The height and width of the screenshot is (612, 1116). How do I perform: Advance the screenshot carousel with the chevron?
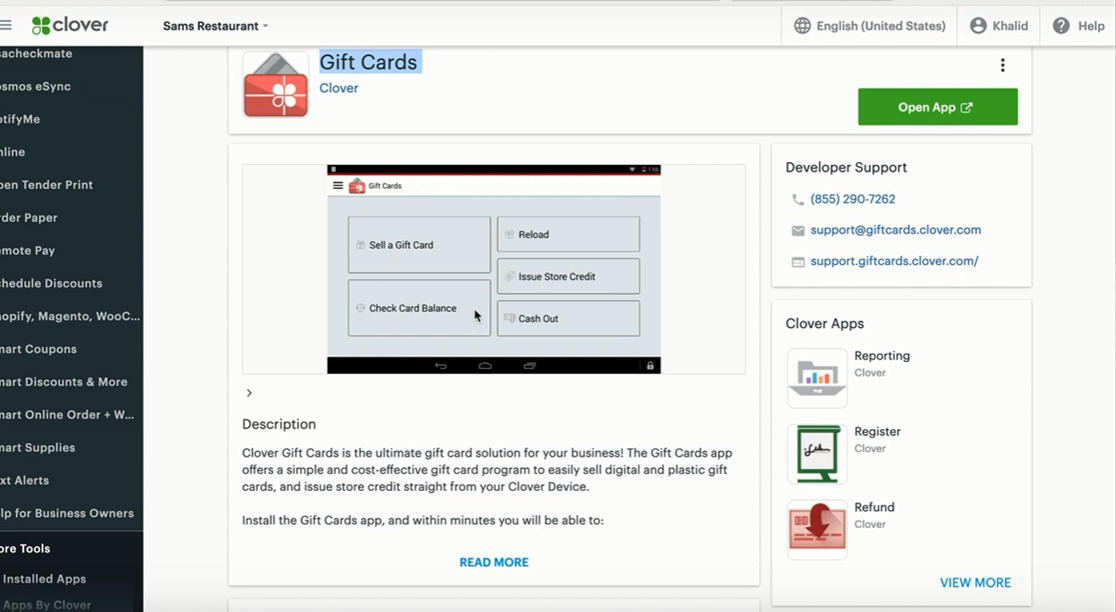coord(249,393)
